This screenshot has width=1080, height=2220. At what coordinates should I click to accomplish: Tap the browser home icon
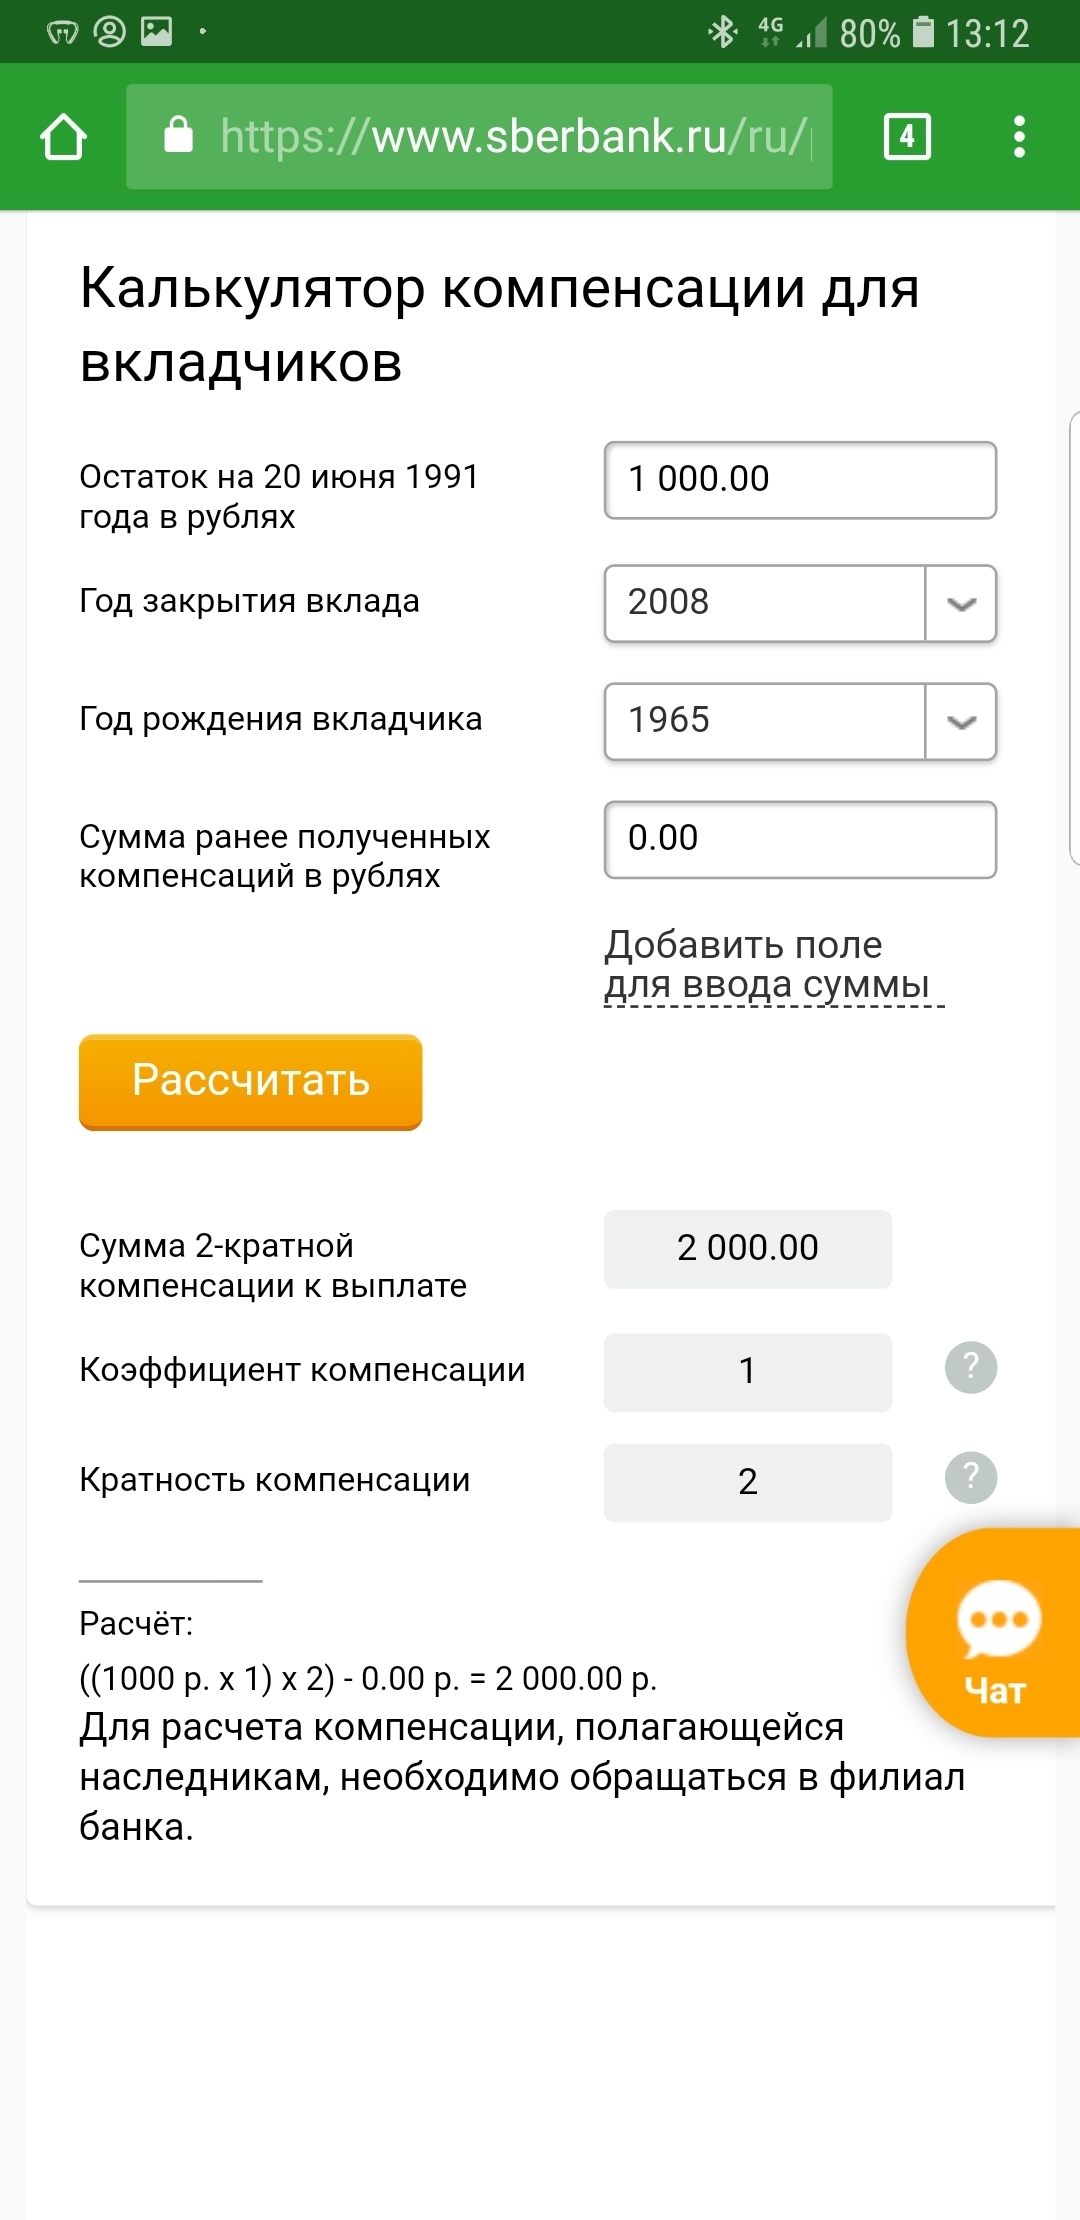tap(63, 137)
